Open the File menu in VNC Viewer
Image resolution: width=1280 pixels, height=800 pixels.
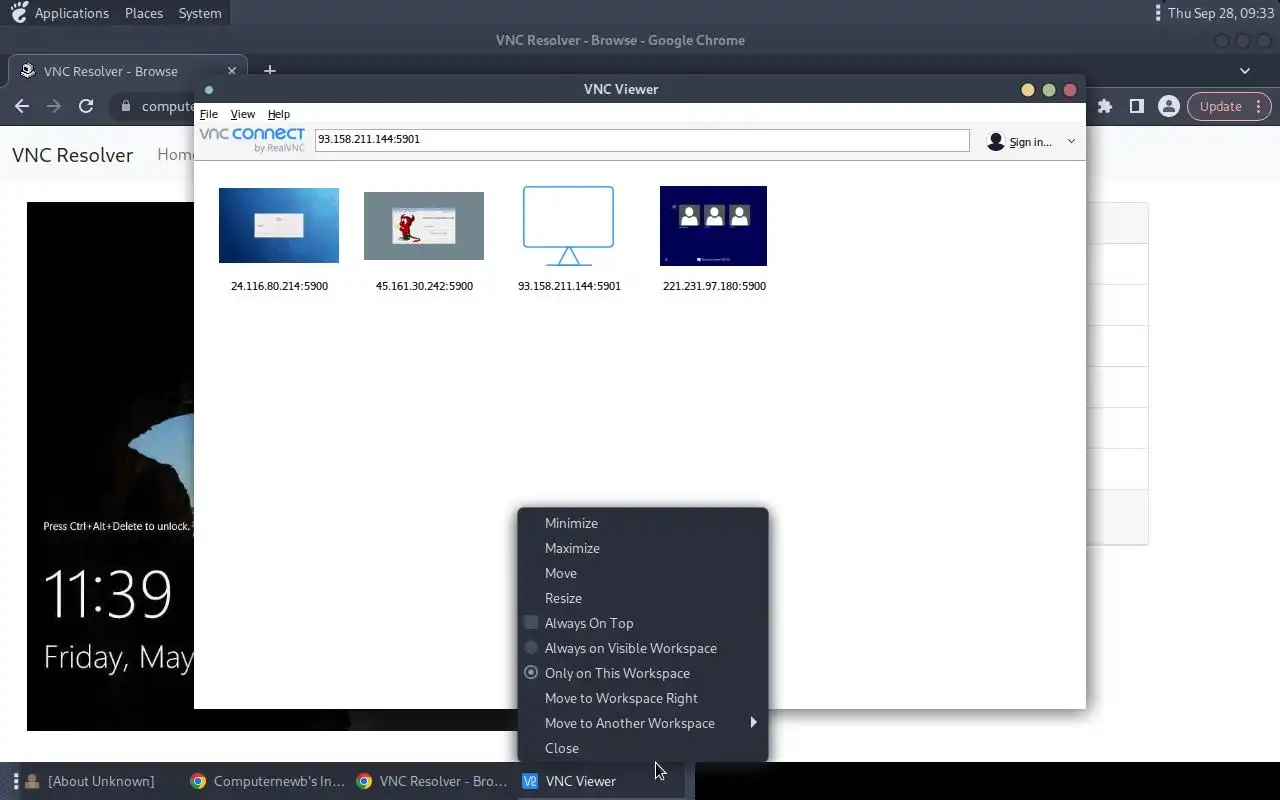tap(209, 114)
